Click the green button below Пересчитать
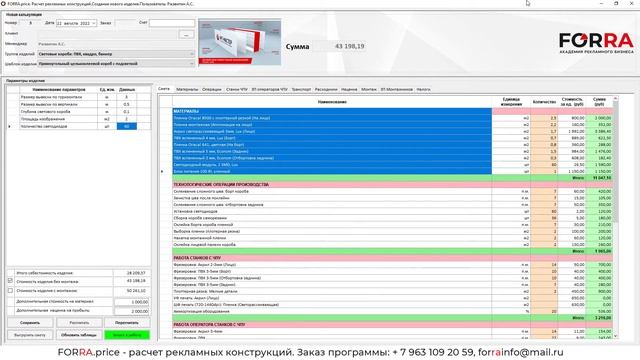This screenshot has height=360, width=640. (127, 335)
